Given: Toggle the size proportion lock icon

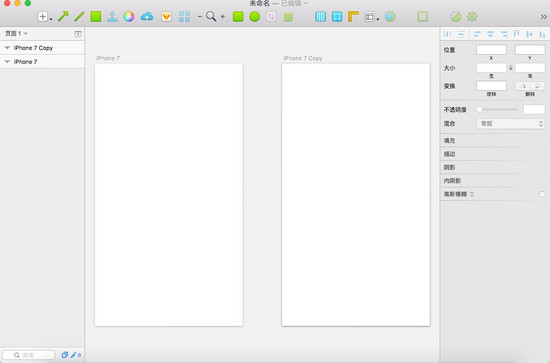Looking at the screenshot, I should coord(511,68).
